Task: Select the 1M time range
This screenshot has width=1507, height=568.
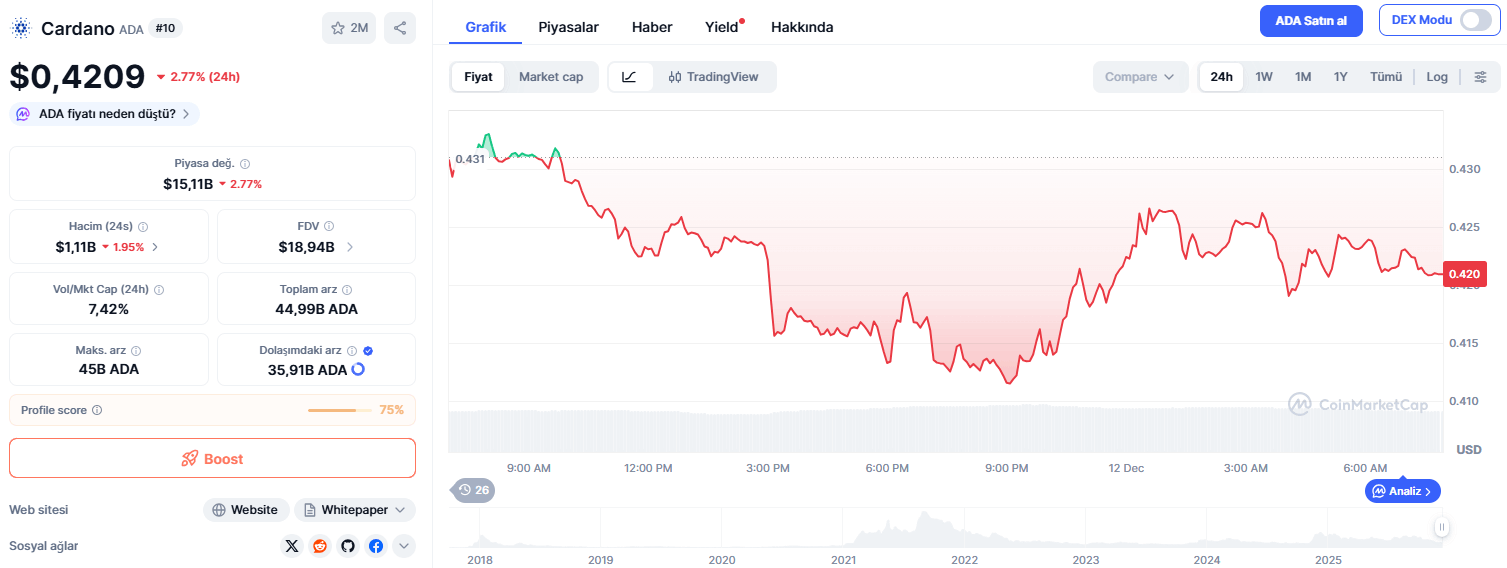Action: click(1303, 77)
